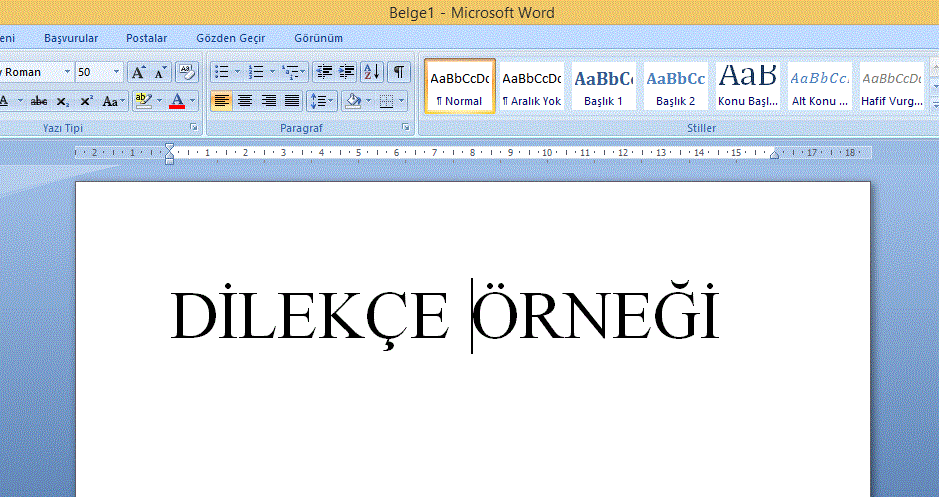
Task: Open the multilevel list menu
Action: (294, 72)
